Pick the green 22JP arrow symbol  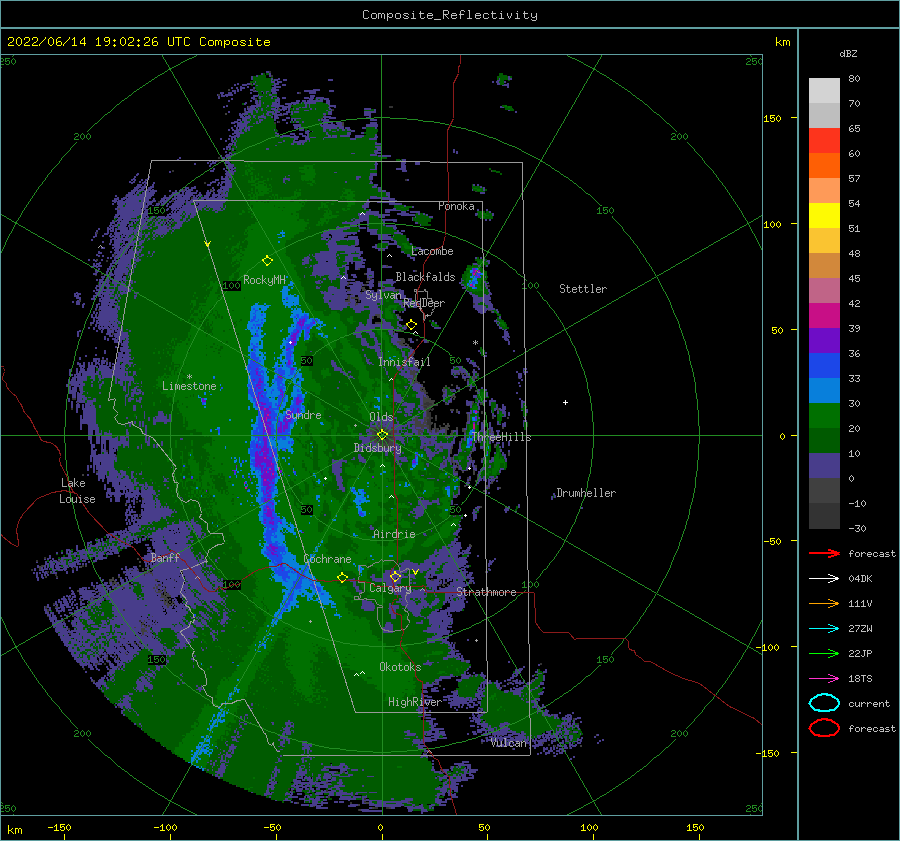(x=824, y=653)
